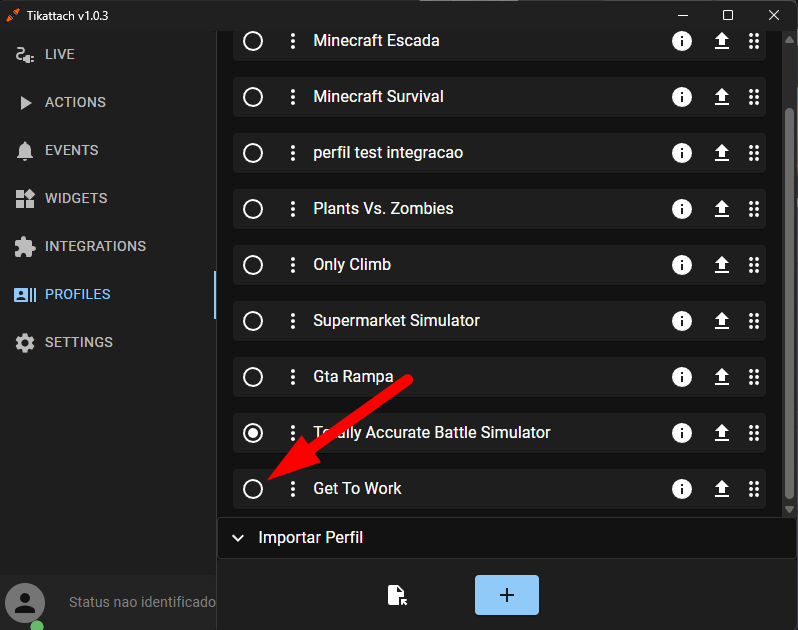This screenshot has width=798, height=630.
Task: Export the Minecraft Escada profile
Action: pos(722,41)
